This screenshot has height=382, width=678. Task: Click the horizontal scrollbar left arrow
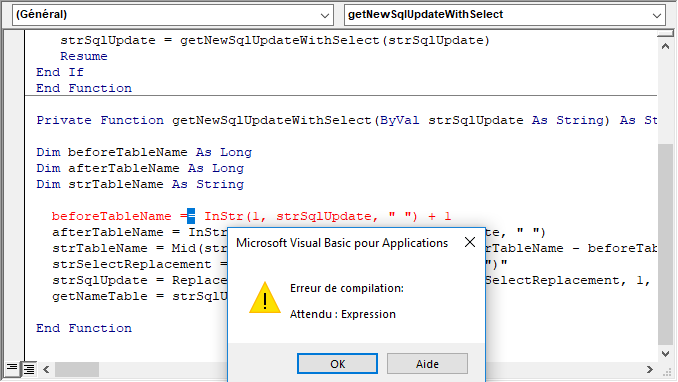(x=46, y=369)
